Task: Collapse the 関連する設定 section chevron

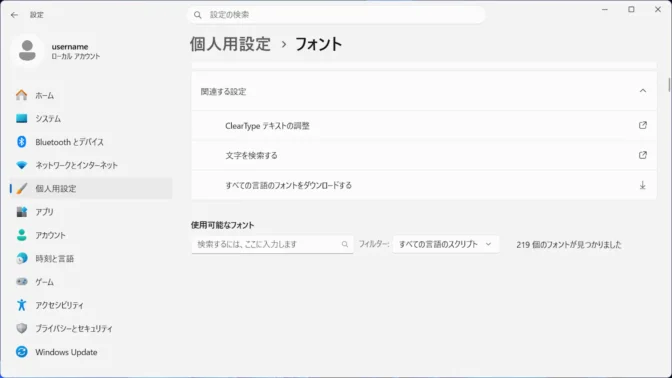Action: coord(642,91)
